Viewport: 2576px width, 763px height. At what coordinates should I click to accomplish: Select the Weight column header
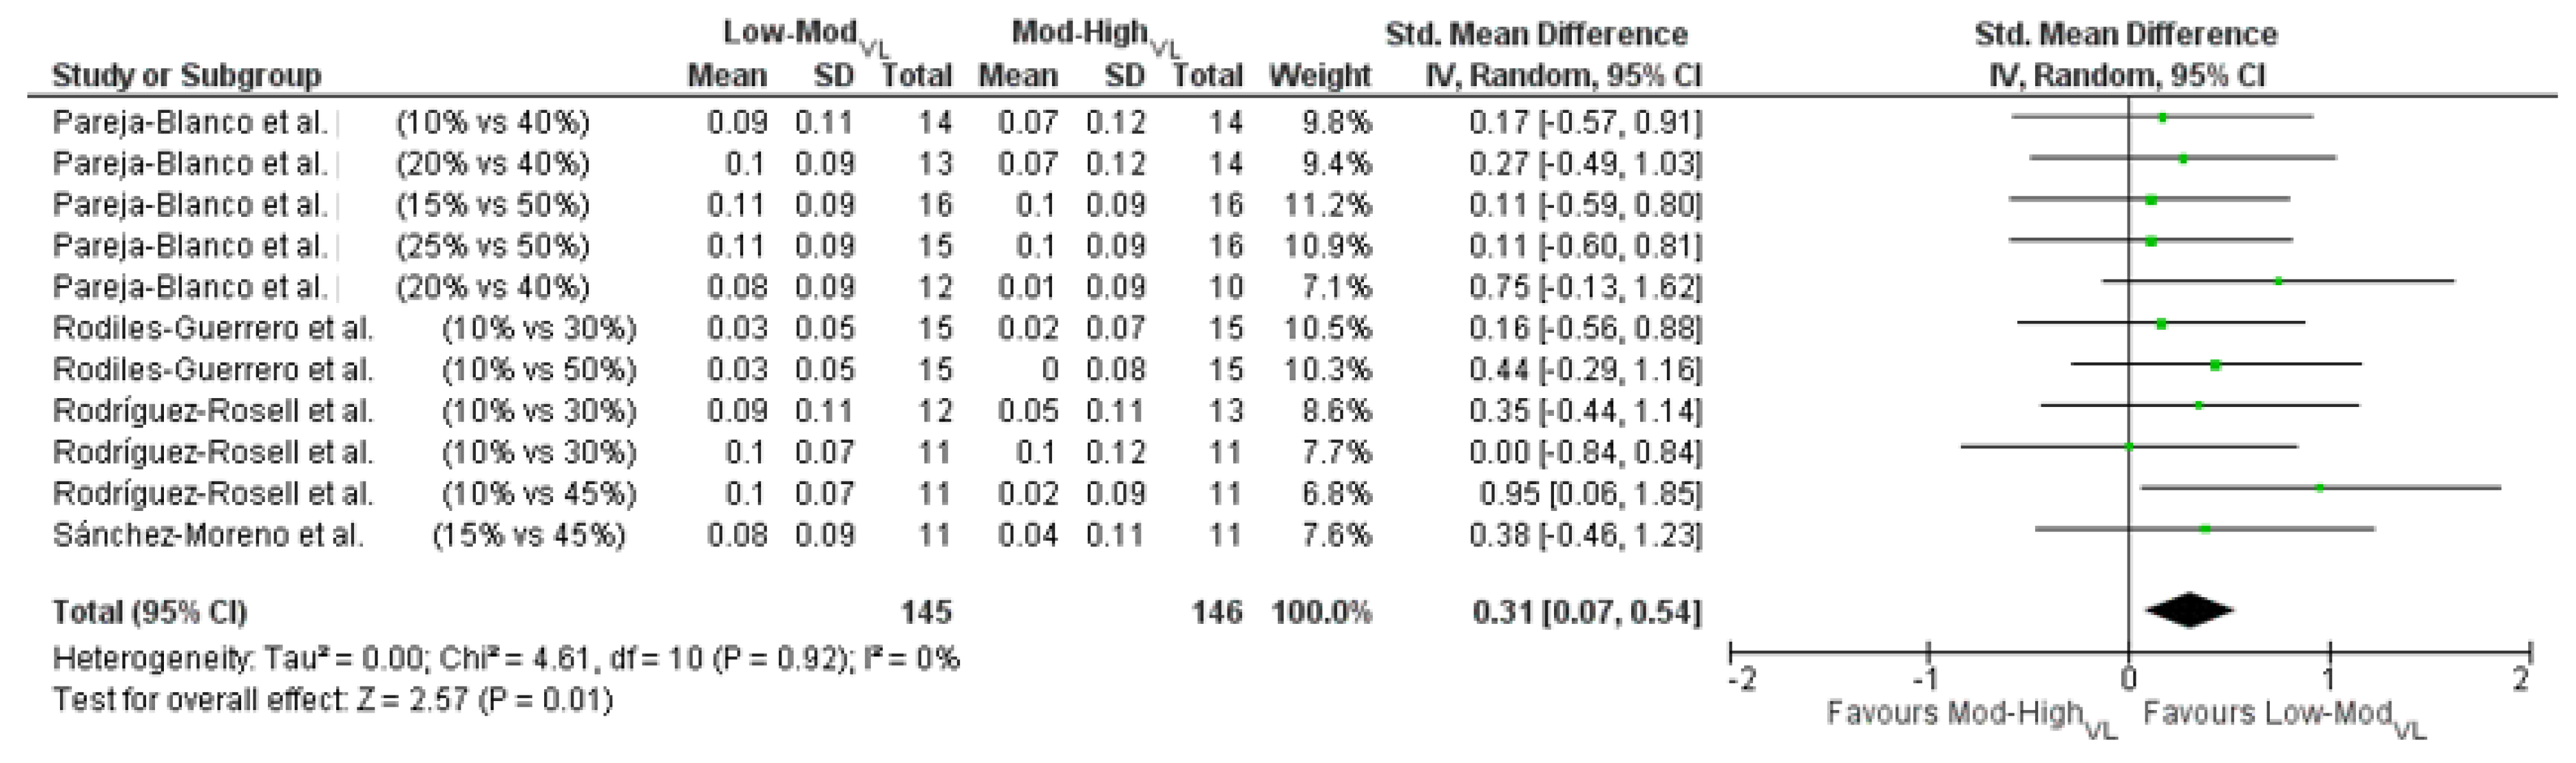(x=1320, y=75)
